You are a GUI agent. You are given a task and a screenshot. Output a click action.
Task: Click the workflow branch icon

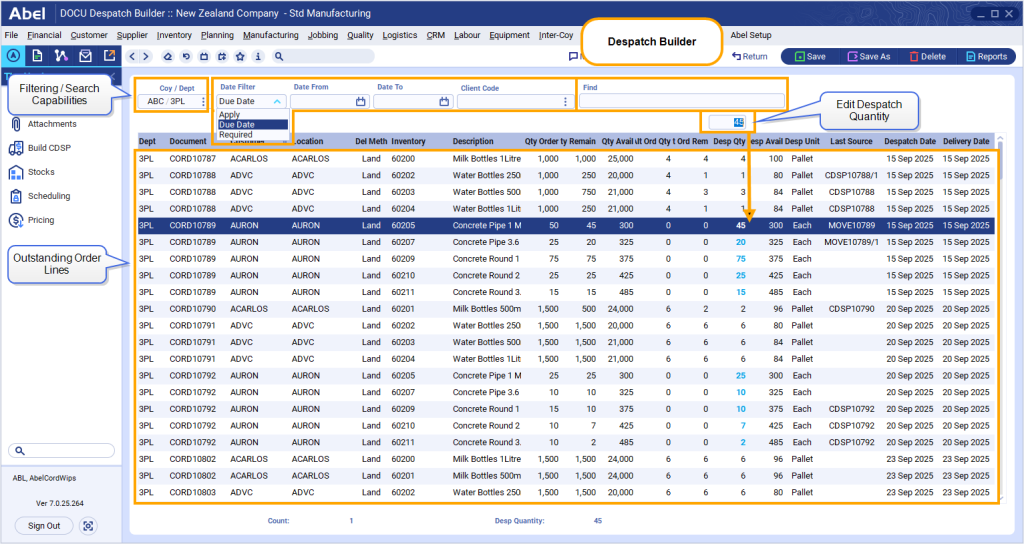point(61,56)
